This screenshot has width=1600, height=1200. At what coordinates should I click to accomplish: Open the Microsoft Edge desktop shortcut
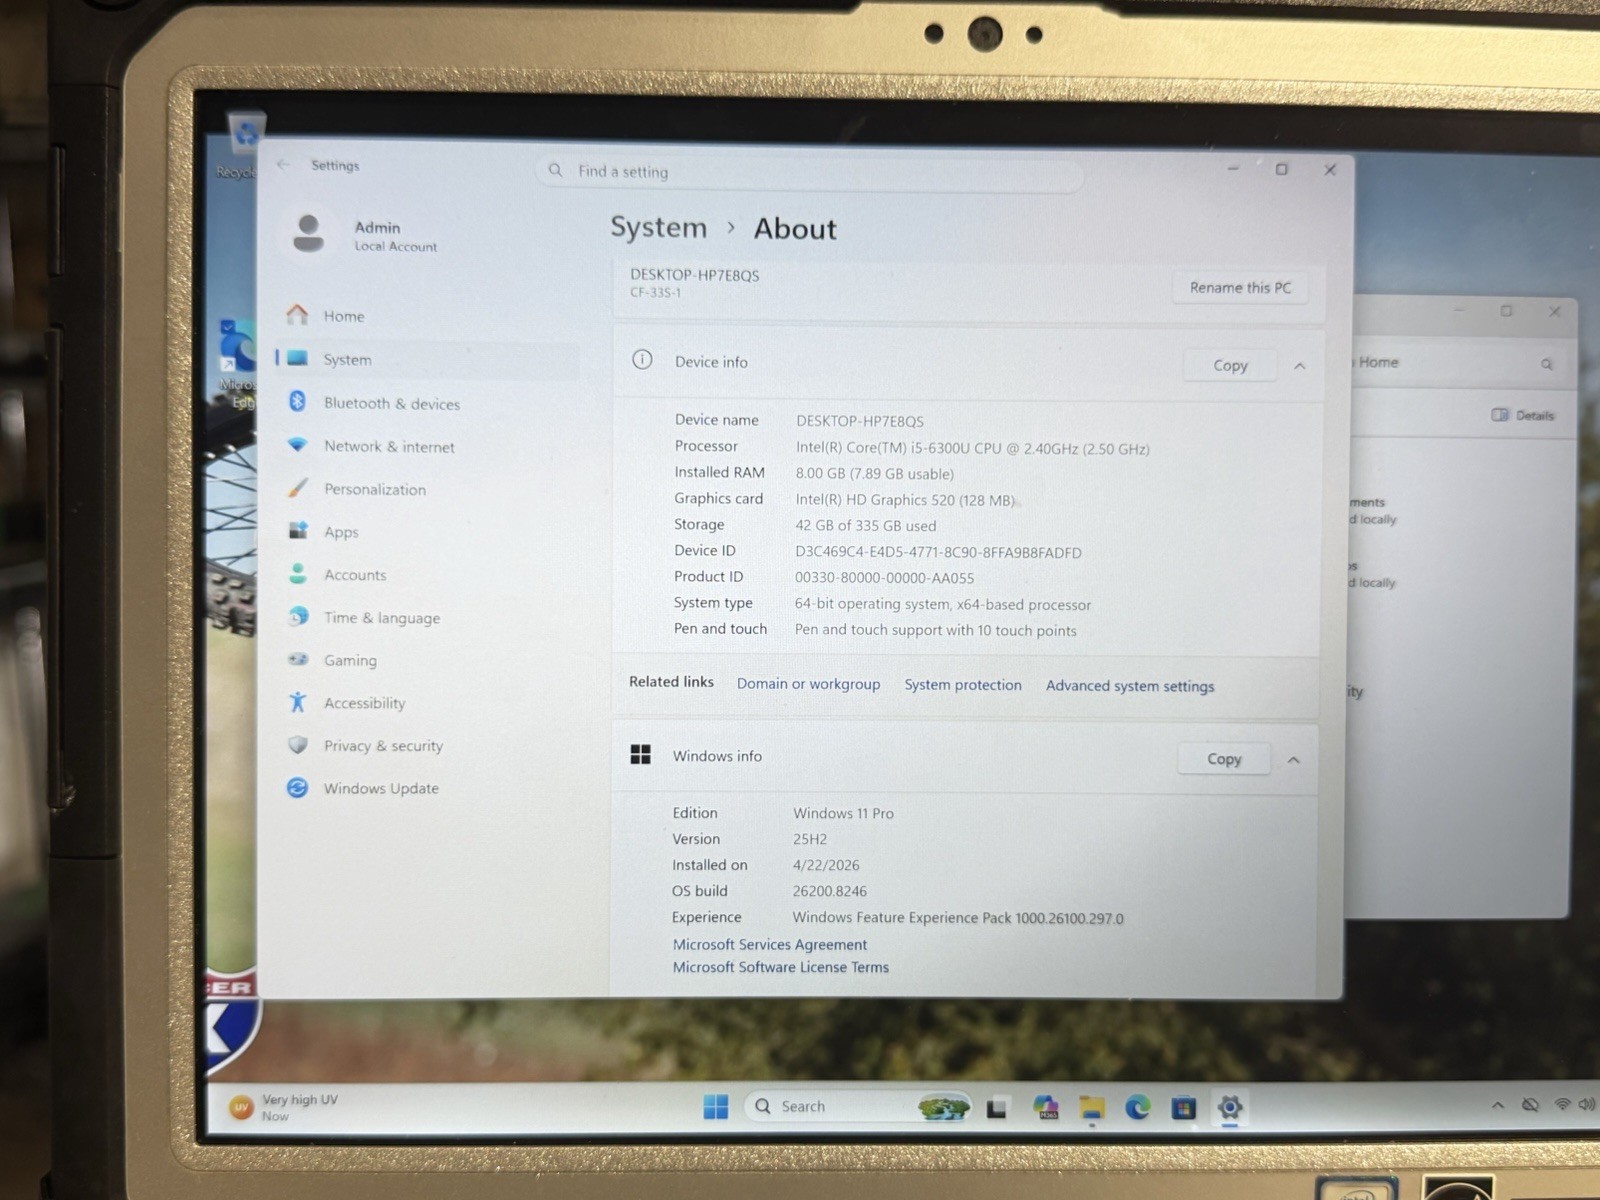click(238, 365)
